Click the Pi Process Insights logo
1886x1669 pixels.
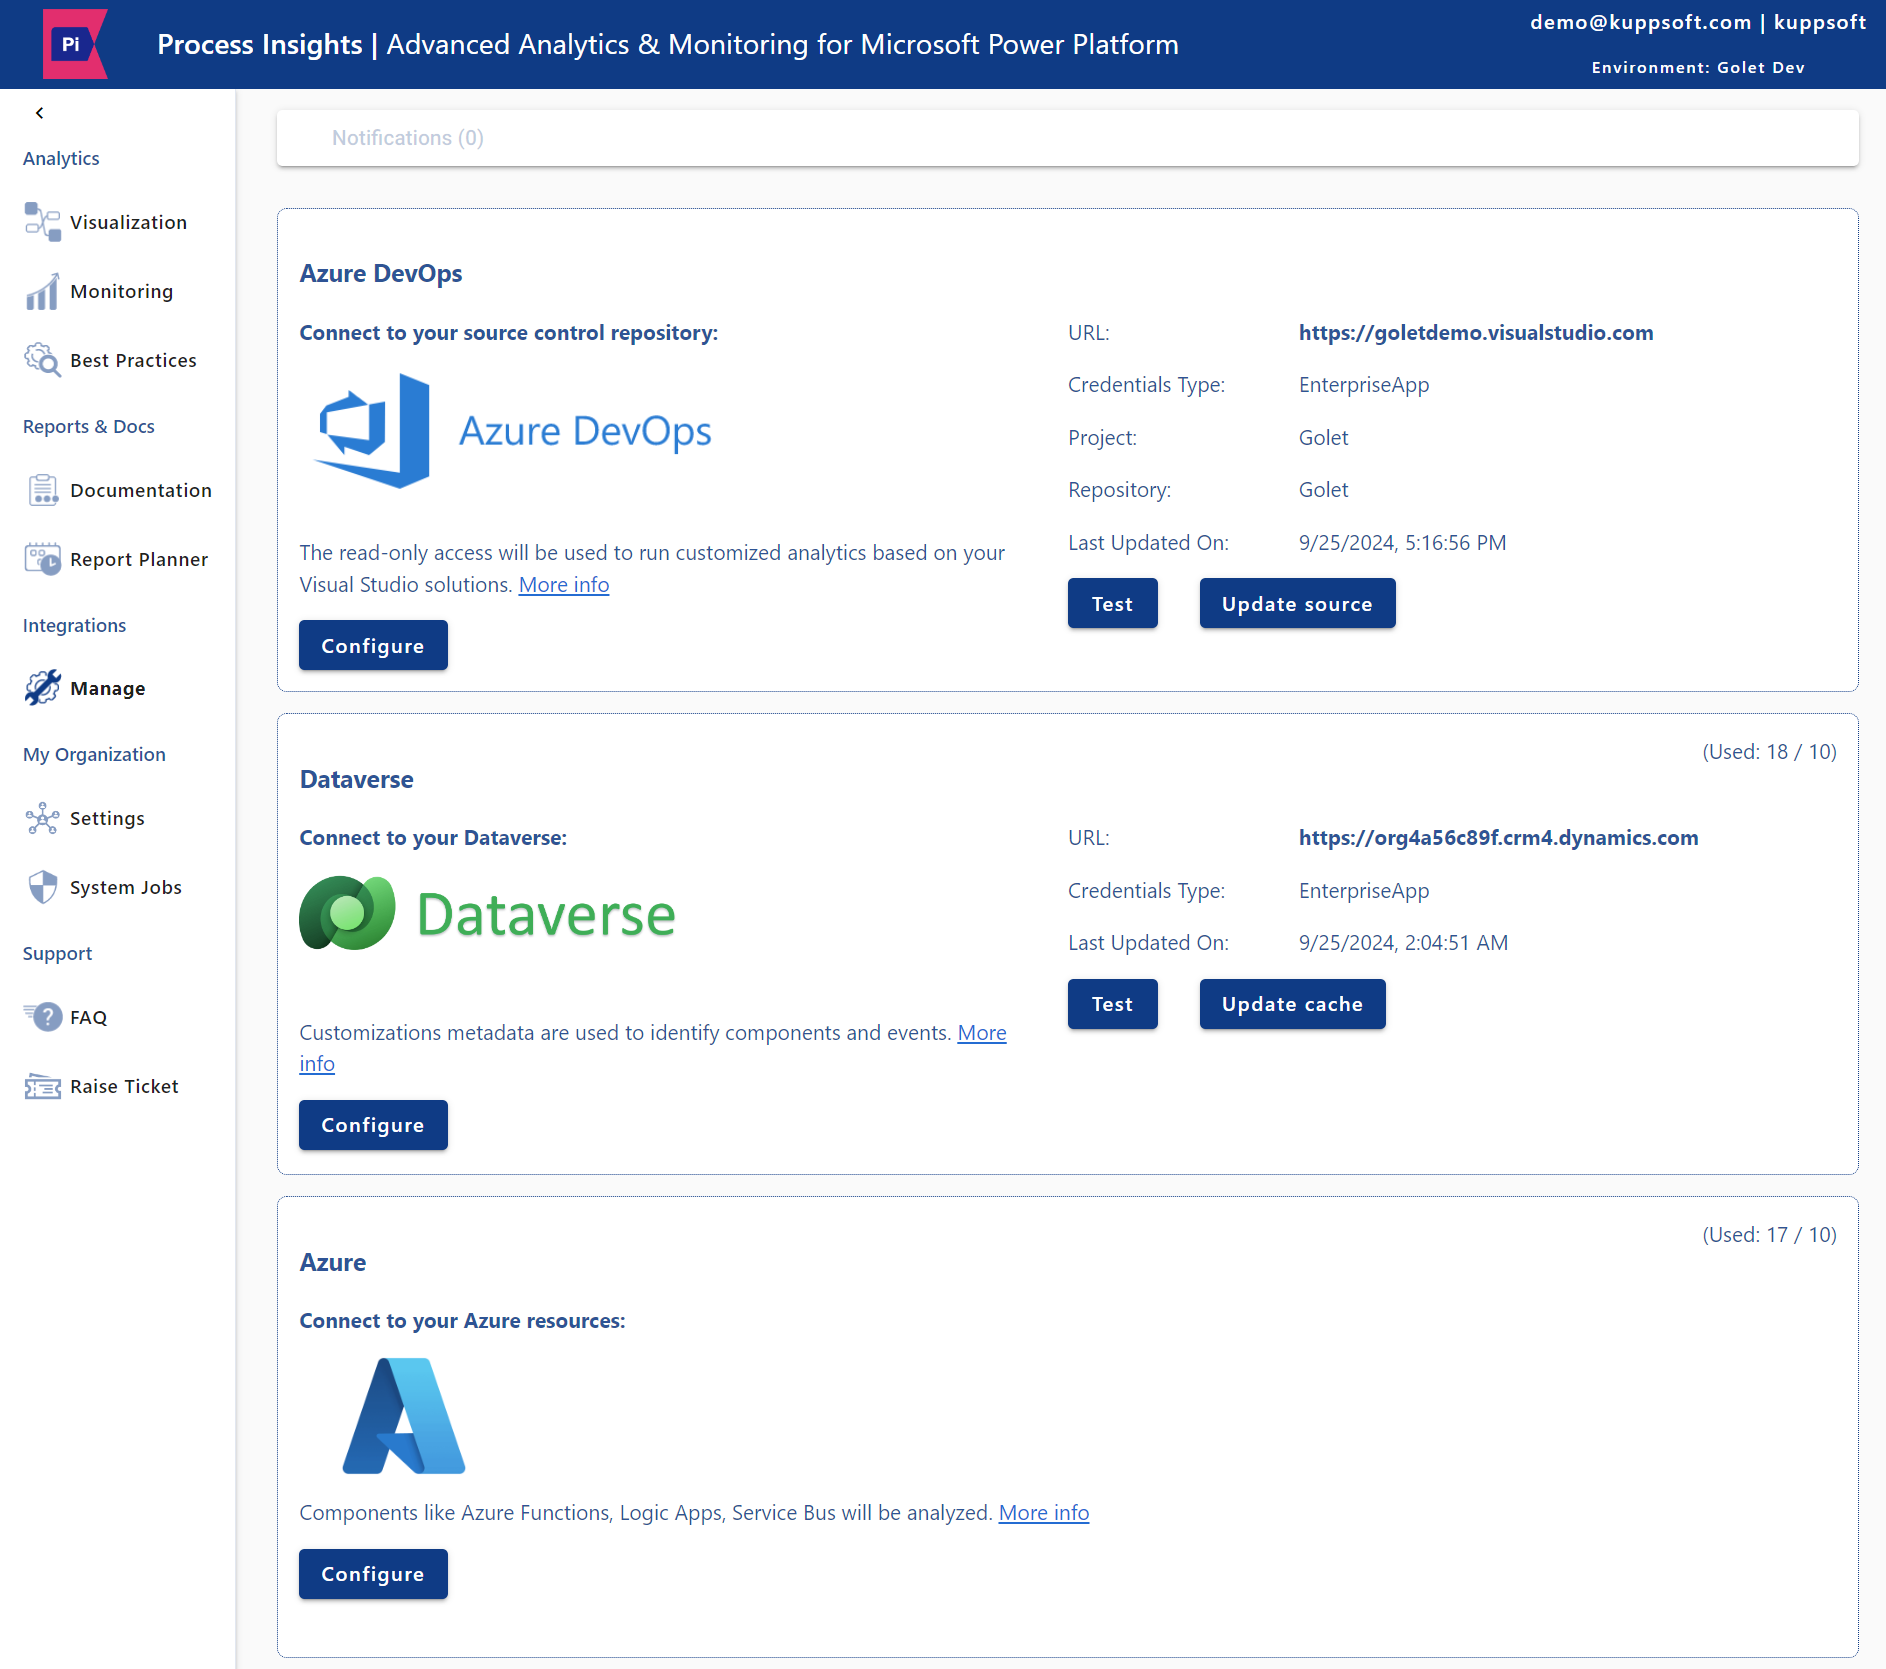(75, 44)
